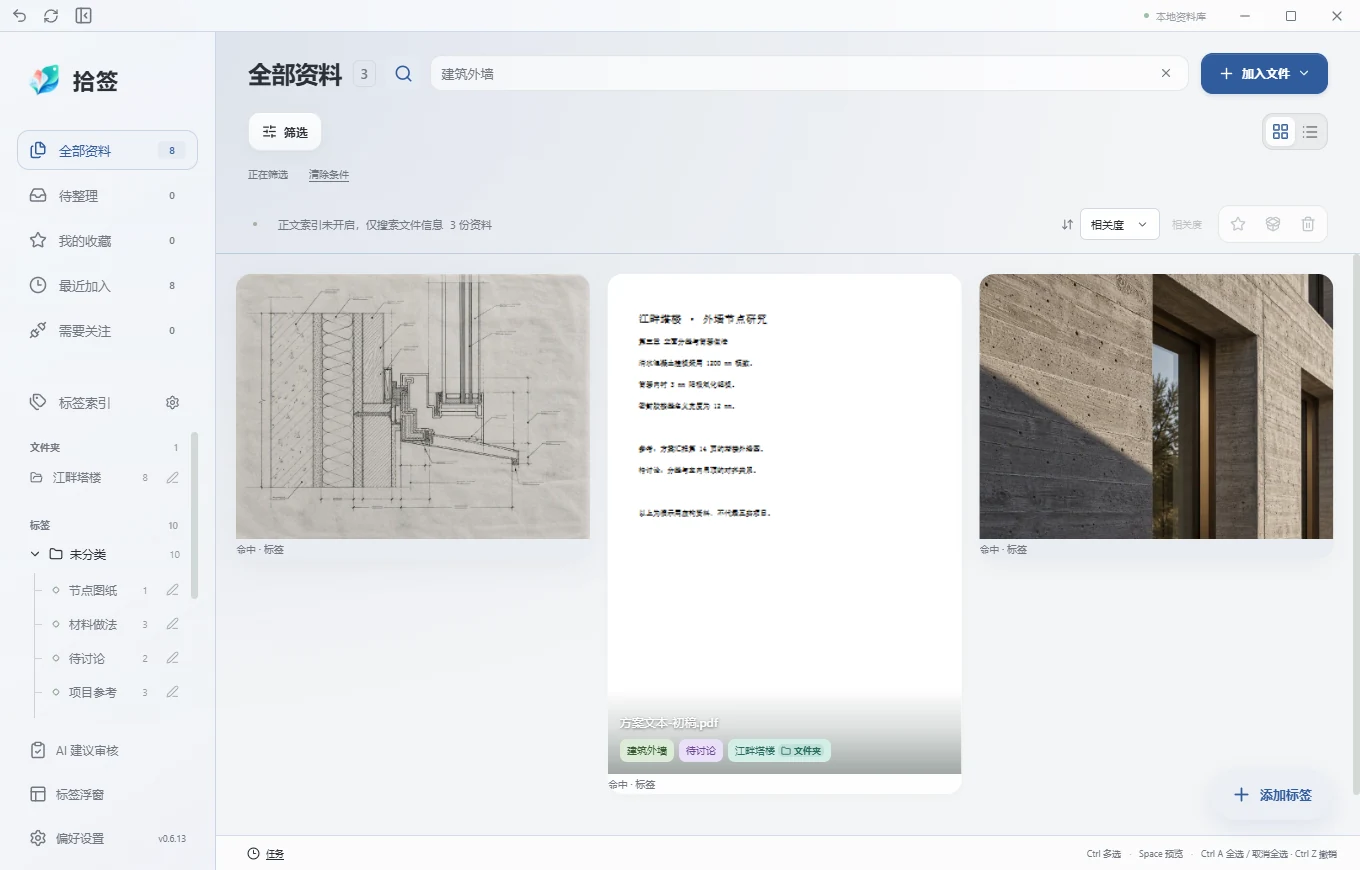The width and height of the screenshot is (1360, 870).
Task: Click the star icon to favorite selection
Action: pyautogui.click(x=1238, y=224)
